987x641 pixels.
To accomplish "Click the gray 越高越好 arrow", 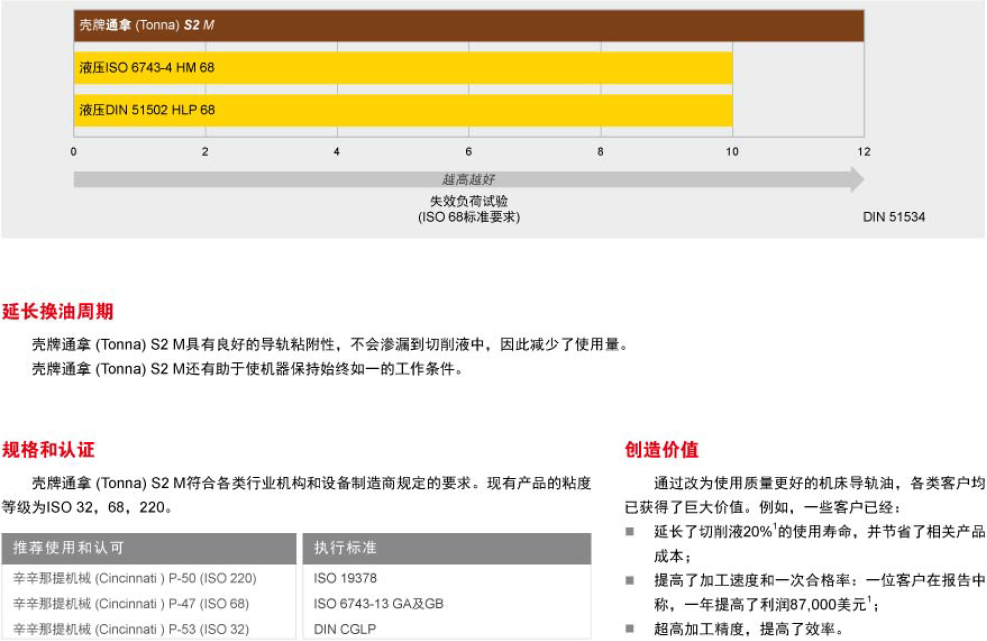I will [x=468, y=180].
